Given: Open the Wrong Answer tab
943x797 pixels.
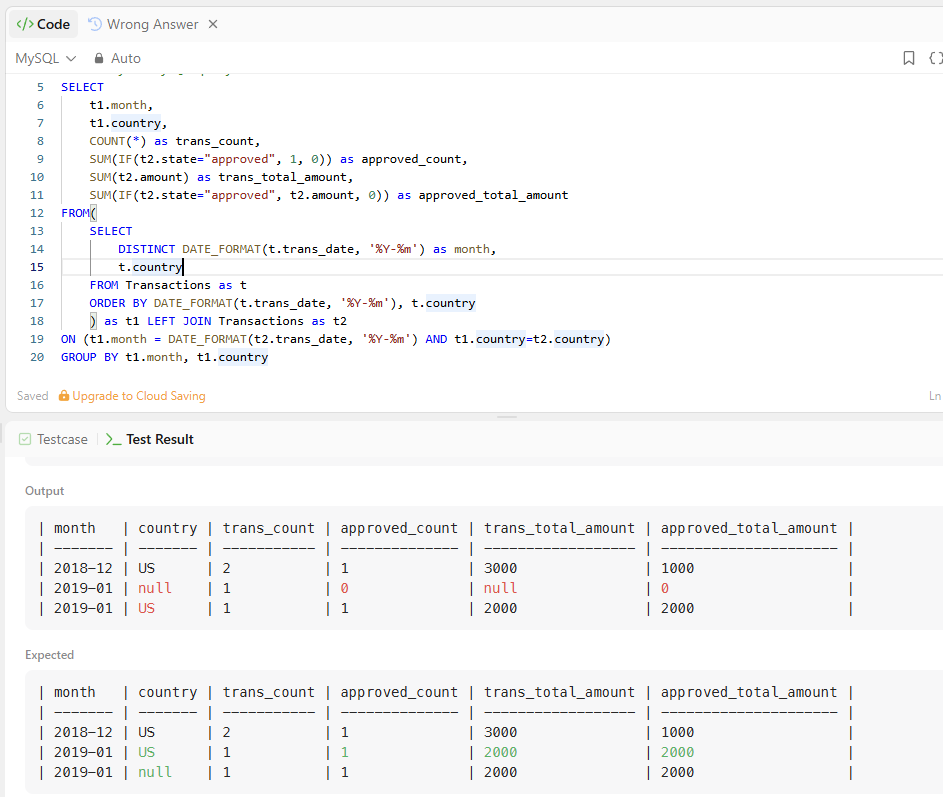Looking at the screenshot, I should pos(152,24).
